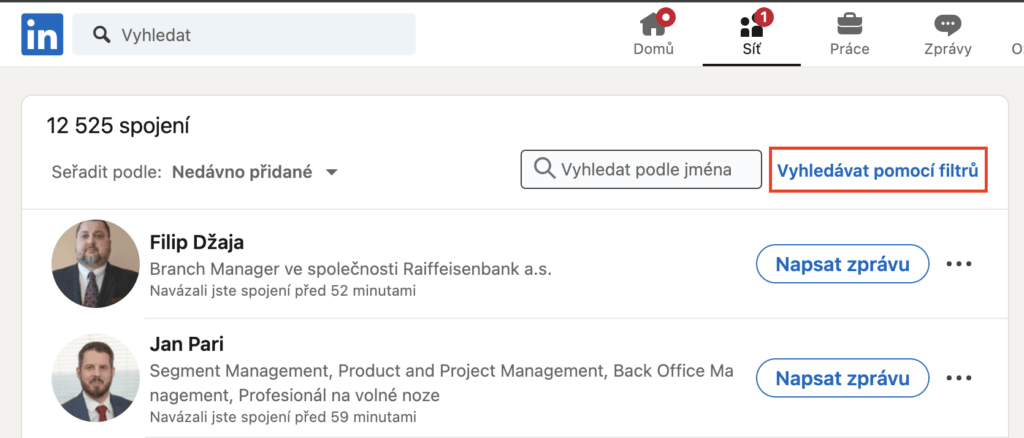This screenshot has height=438, width=1024.
Task: Click the magnifier icon in Vyhledat bar
Action: pyautogui.click(x=101, y=35)
